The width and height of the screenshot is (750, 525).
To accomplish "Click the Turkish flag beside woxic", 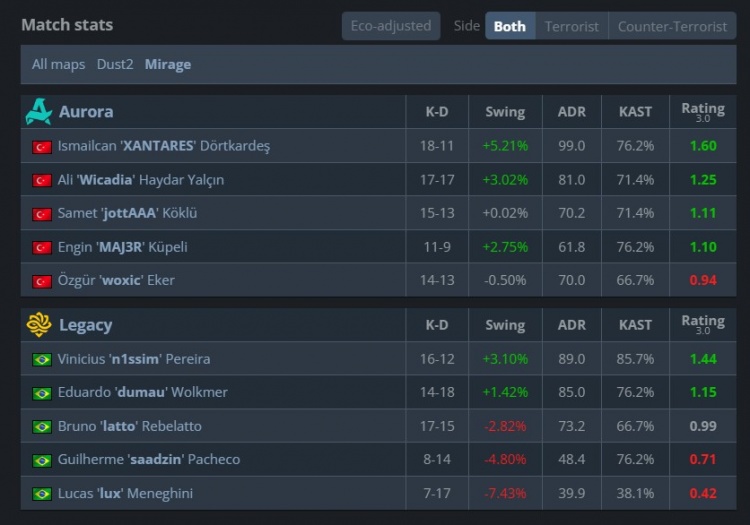I will [42, 281].
